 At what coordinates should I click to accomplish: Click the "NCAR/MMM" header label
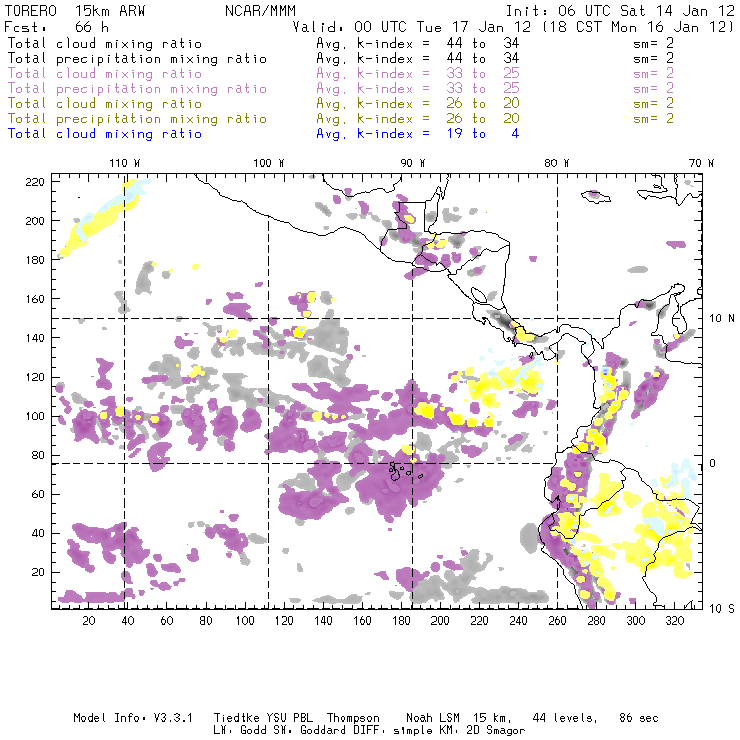tap(260, 11)
